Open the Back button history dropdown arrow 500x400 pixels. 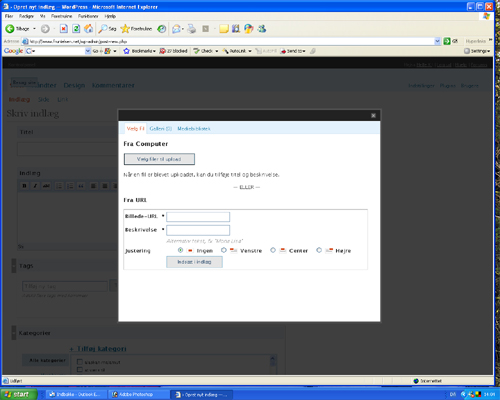click(x=34, y=29)
